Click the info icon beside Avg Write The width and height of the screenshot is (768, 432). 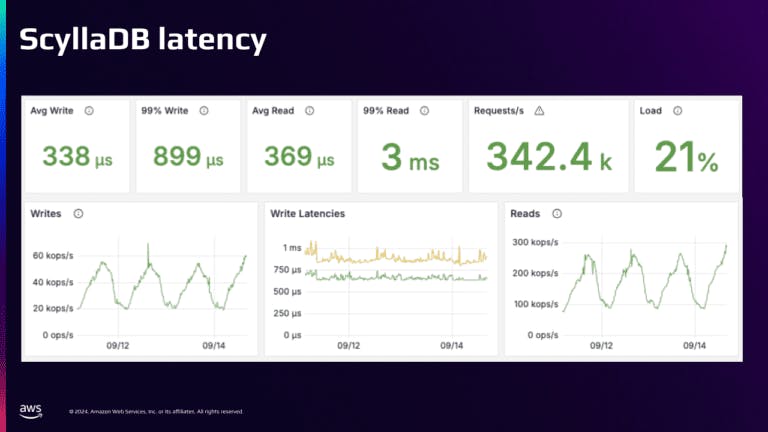coord(88,111)
